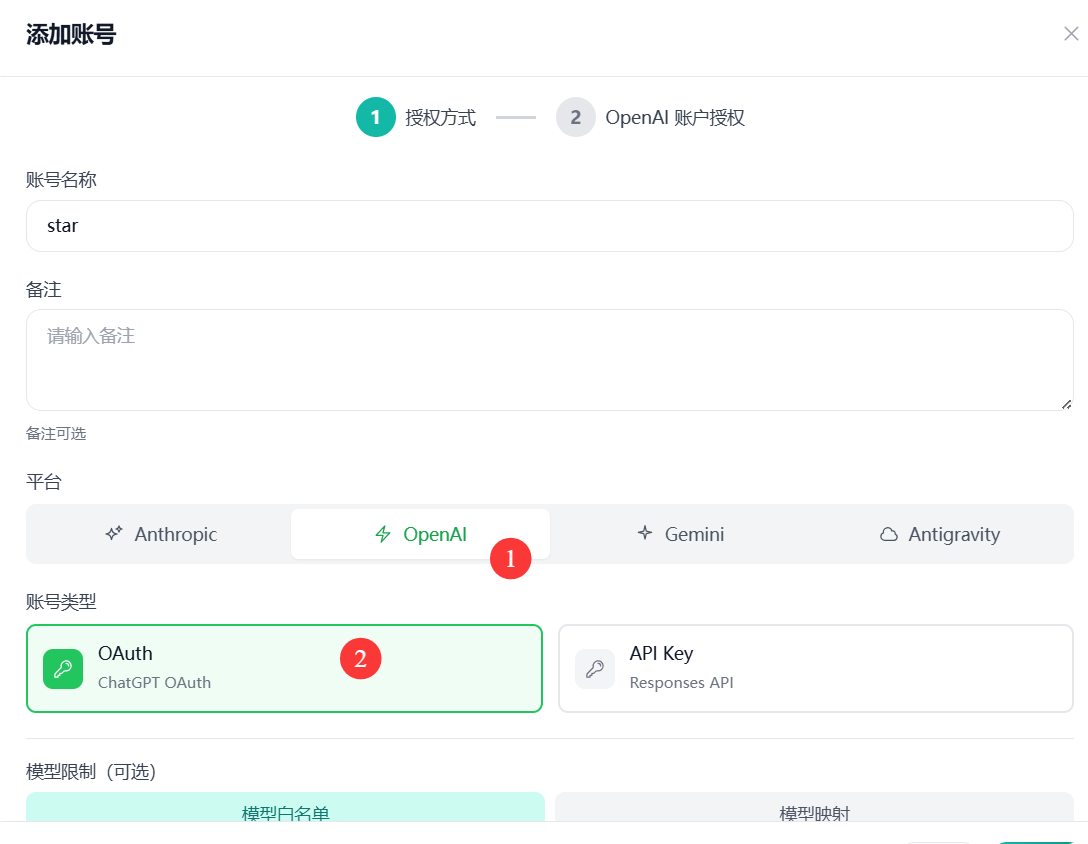Open the 模型白名单 tab
1088x844 pixels.
285,807
